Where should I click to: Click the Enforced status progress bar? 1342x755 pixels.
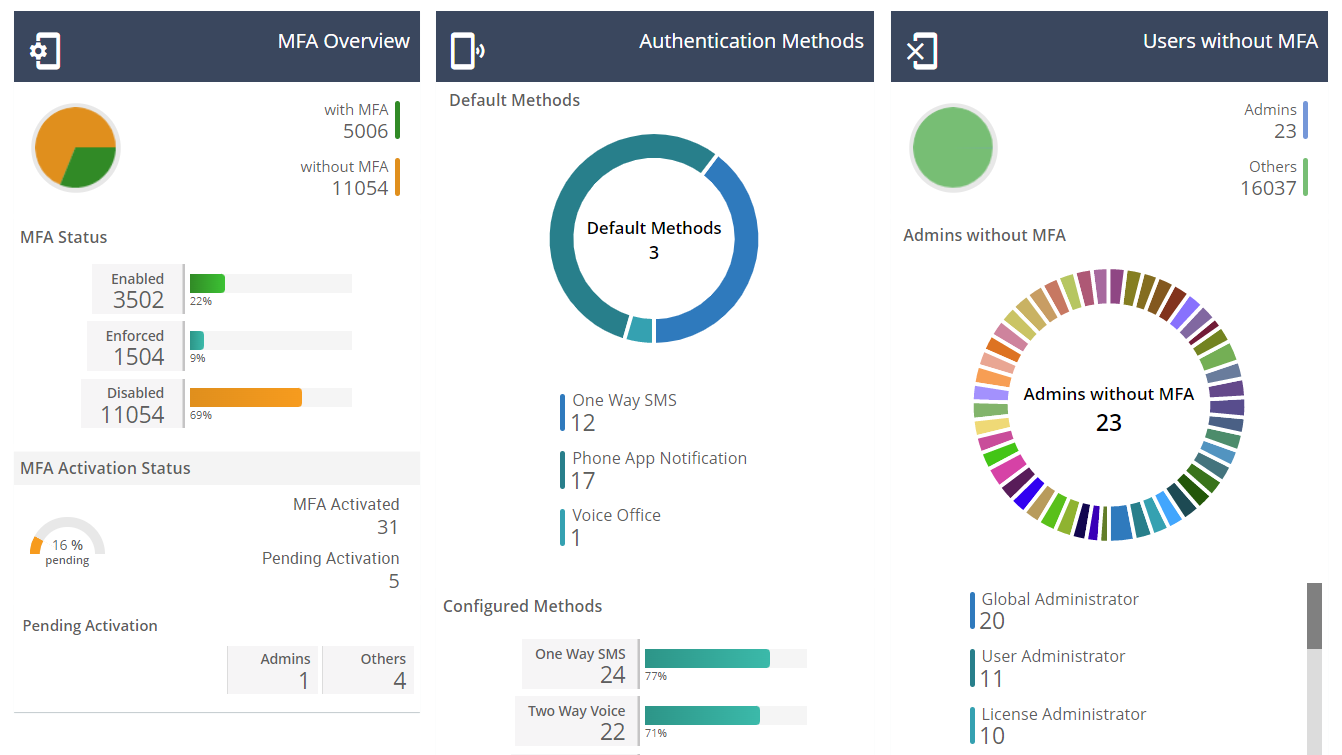(x=198, y=340)
